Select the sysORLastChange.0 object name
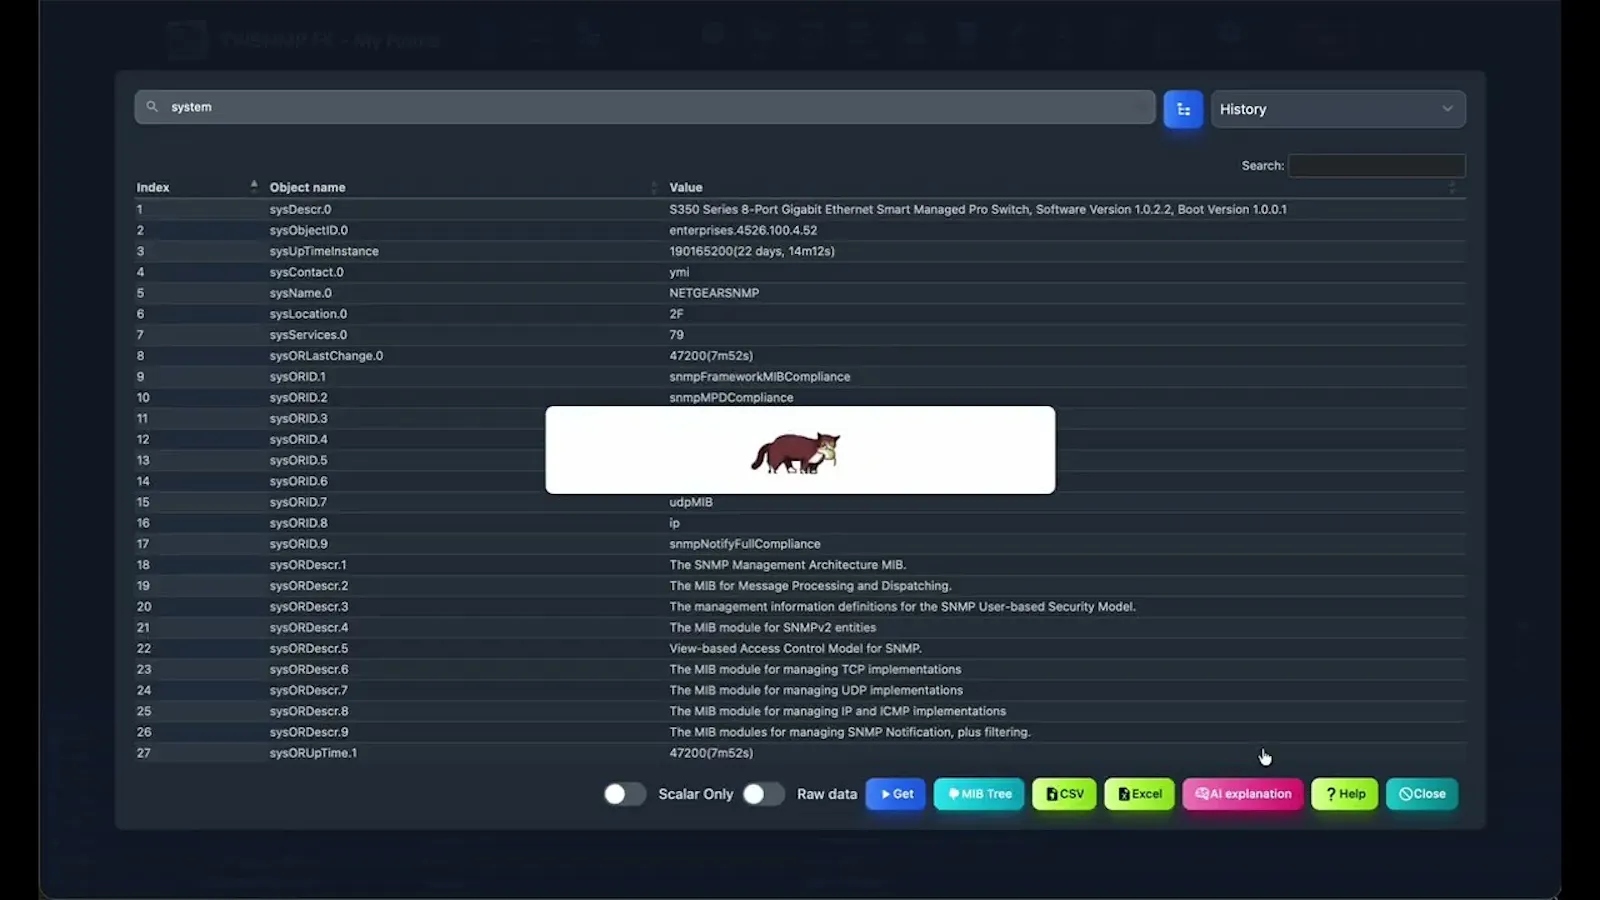This screenshot has height=900, width=1600. [326, 356]
